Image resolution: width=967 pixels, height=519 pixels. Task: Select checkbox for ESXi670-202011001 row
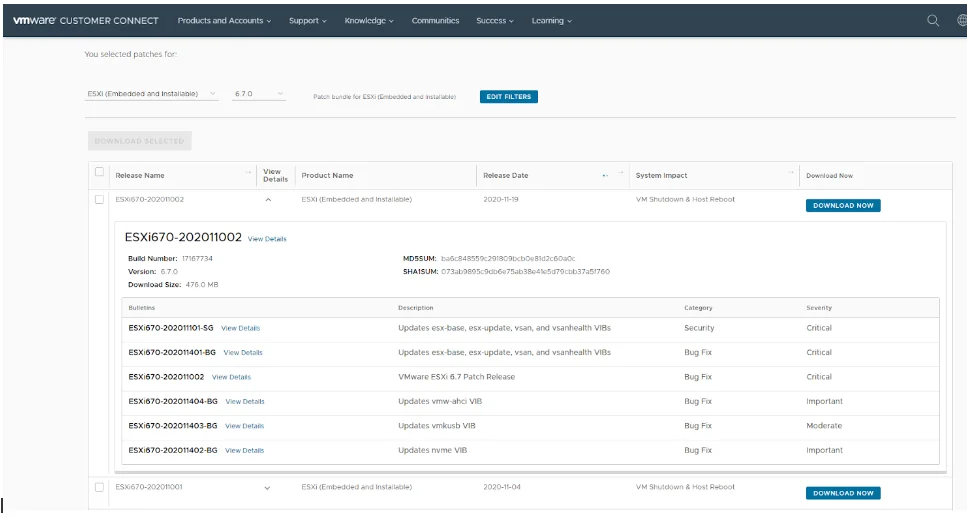[x=99, y=487]
